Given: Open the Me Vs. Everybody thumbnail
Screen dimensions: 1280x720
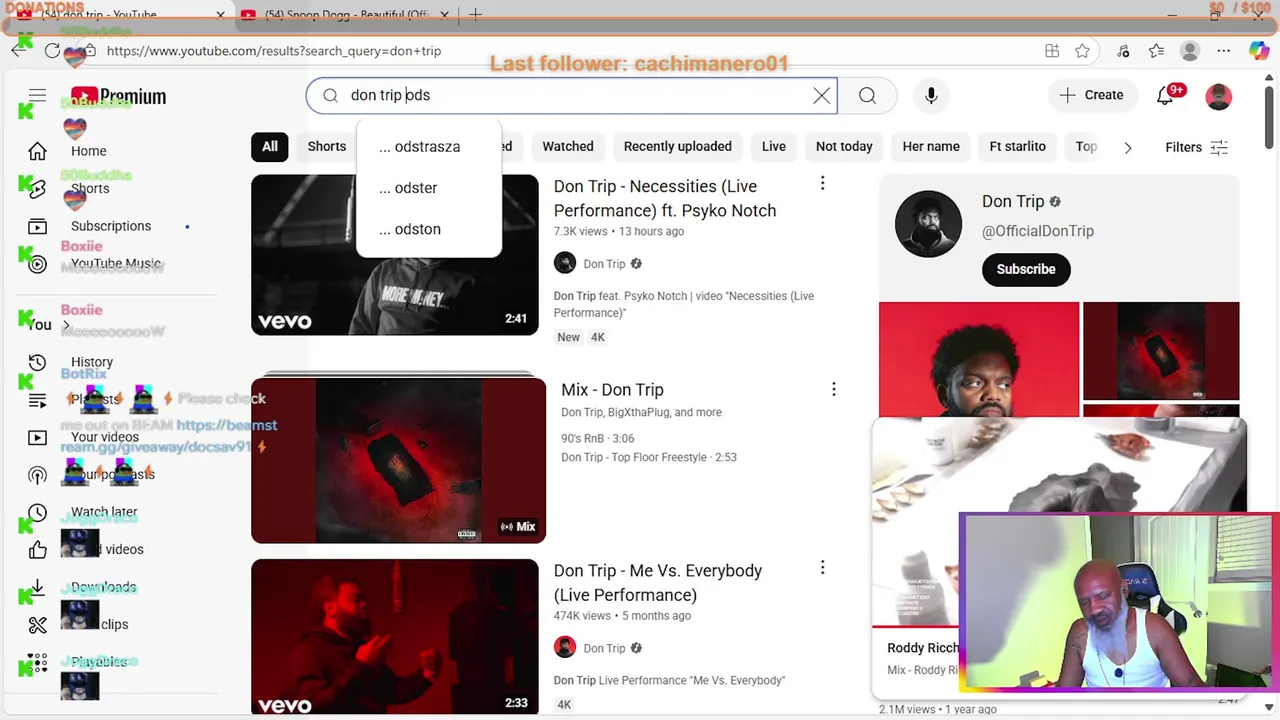Looking at the screenshot, I should [x=395, y=637].
